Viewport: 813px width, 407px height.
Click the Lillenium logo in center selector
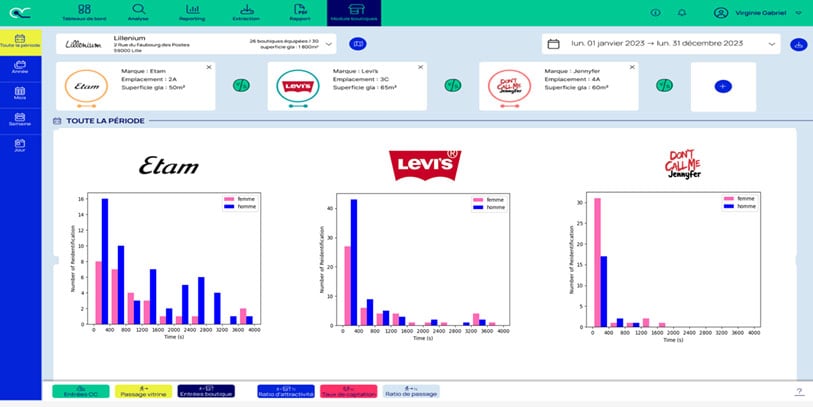[x=83, y=45]
